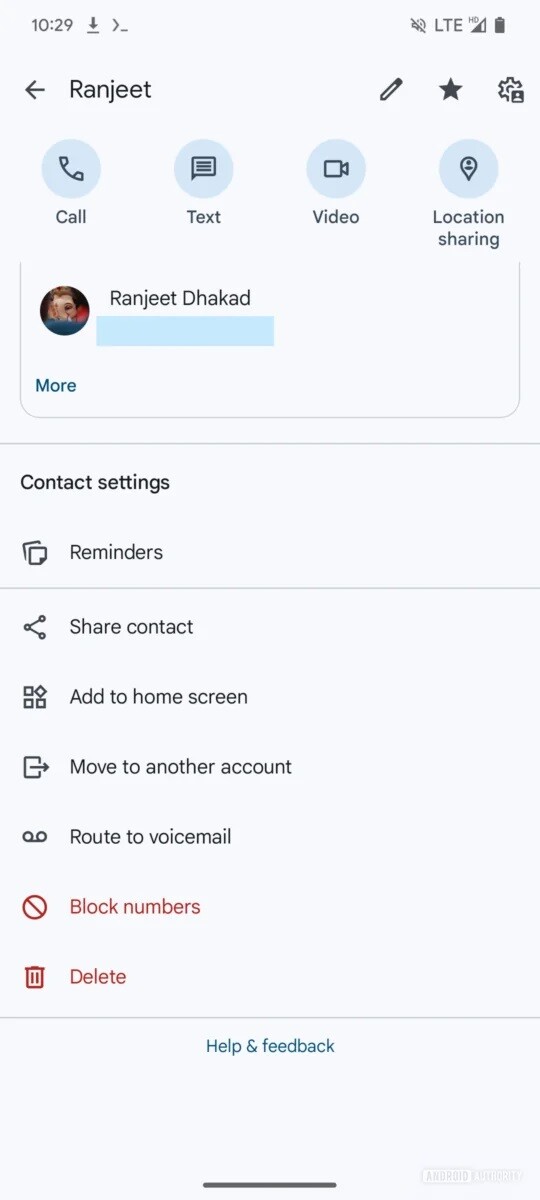Tap the back arrow icon
This screenshot has width=540, height=1200.
(x=35, y=90)
